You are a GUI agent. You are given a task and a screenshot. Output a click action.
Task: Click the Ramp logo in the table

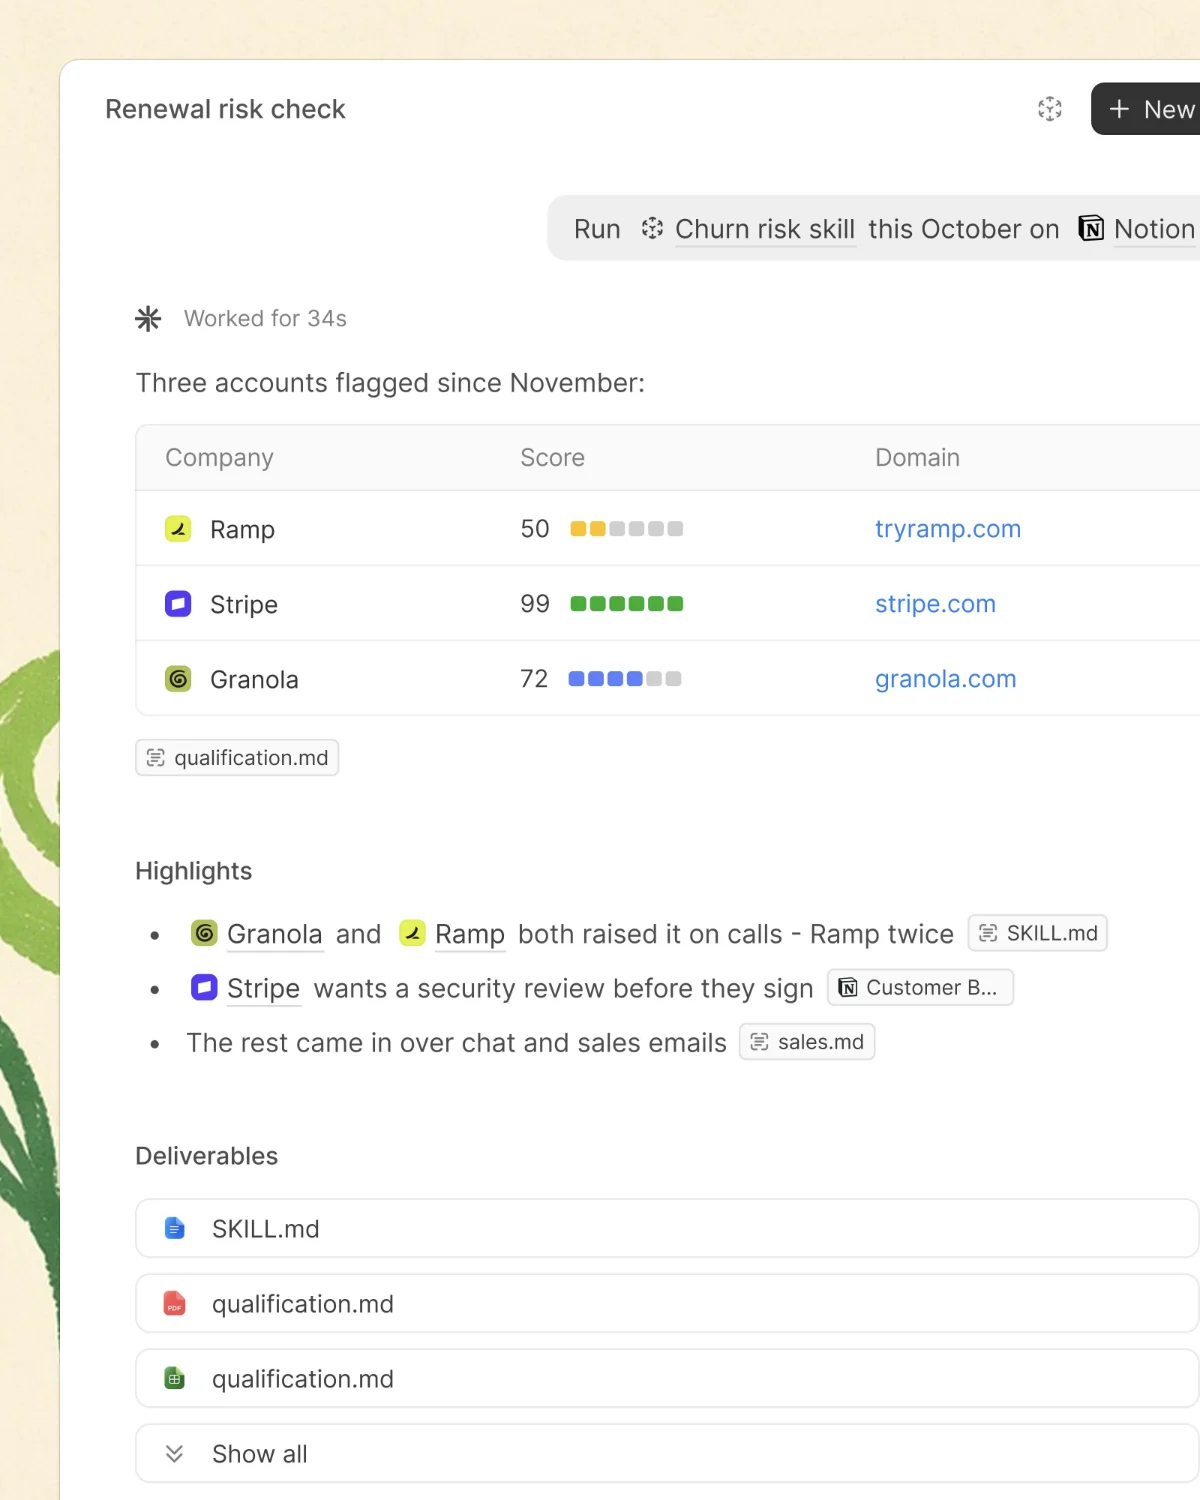178,529
